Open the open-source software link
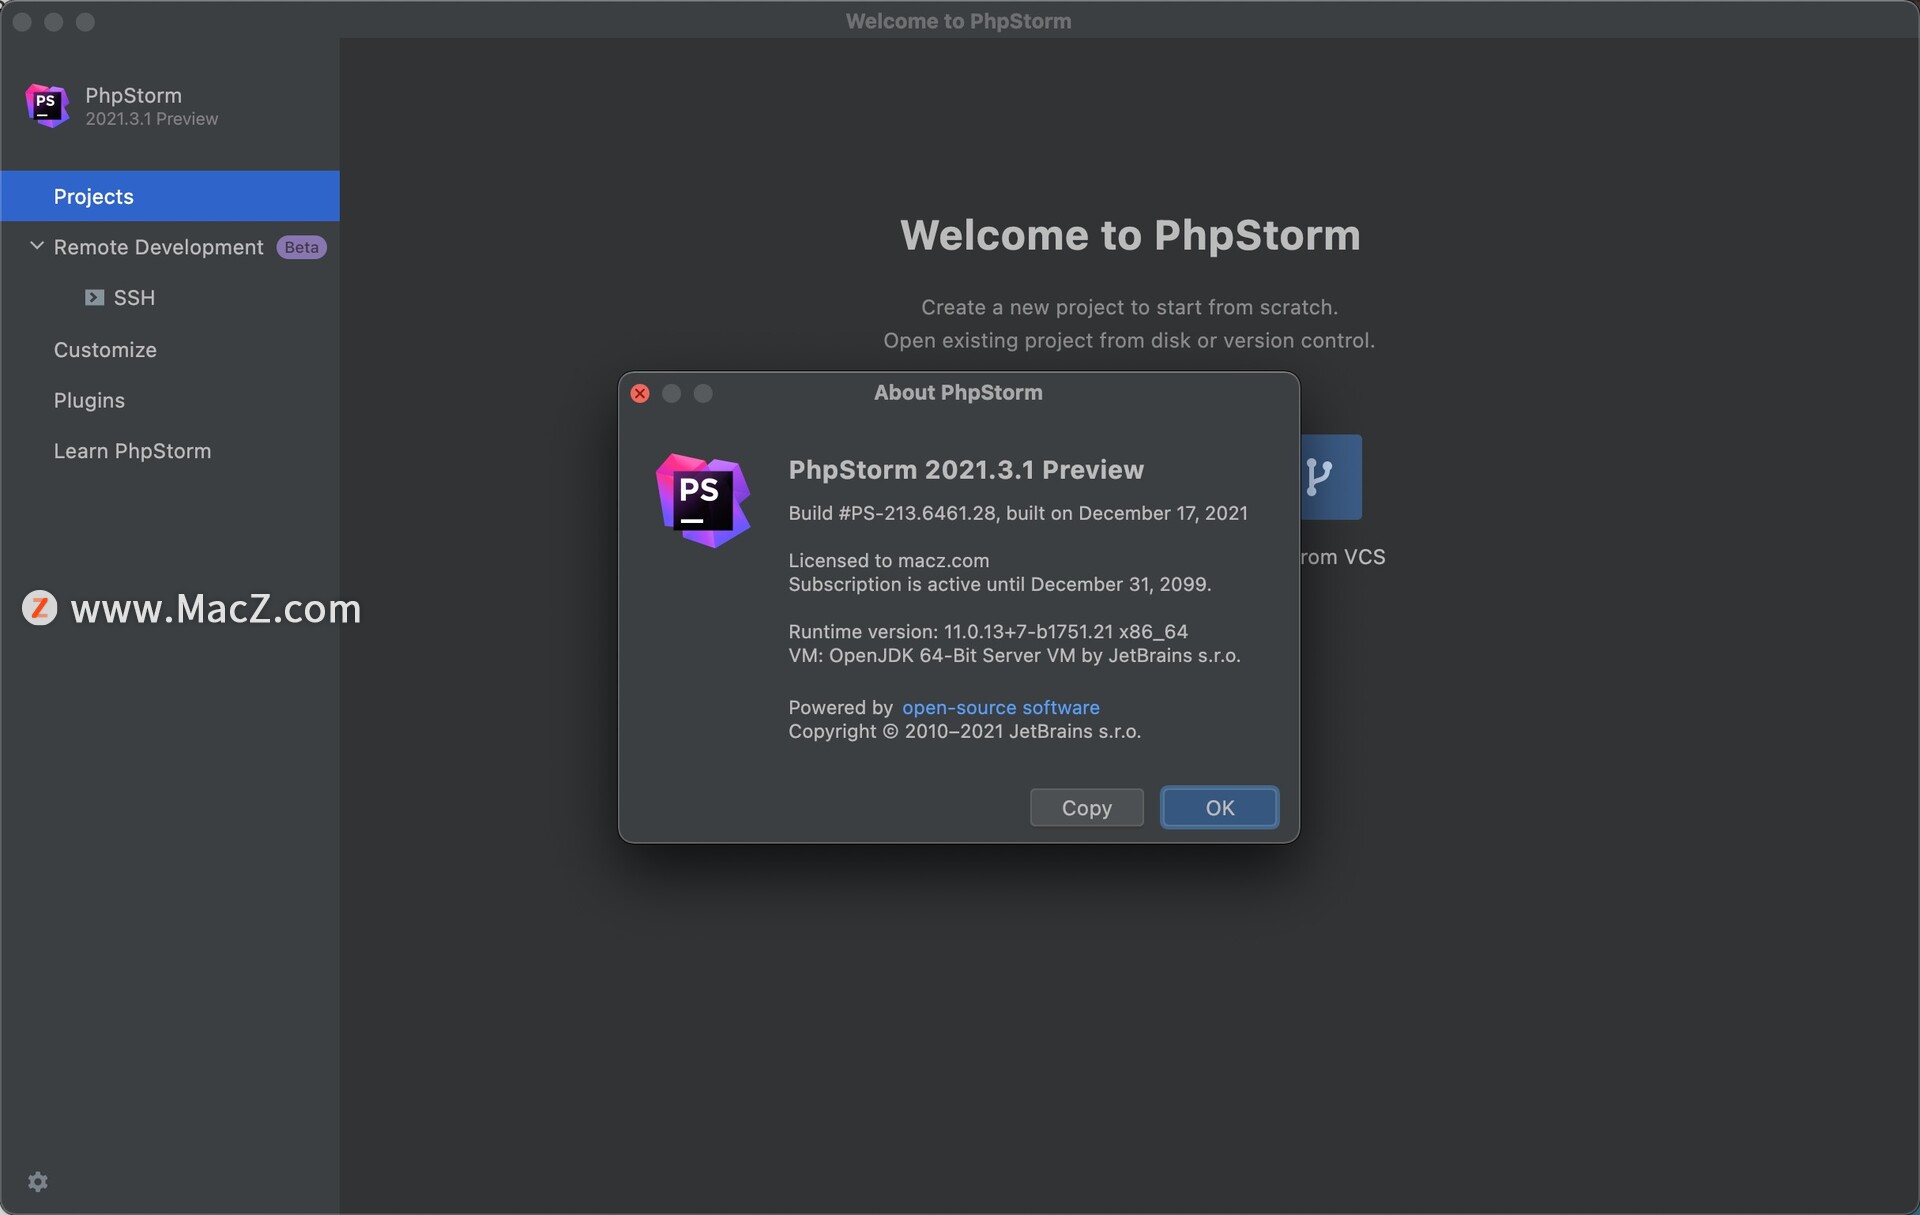 click(x=1000, y=707)
